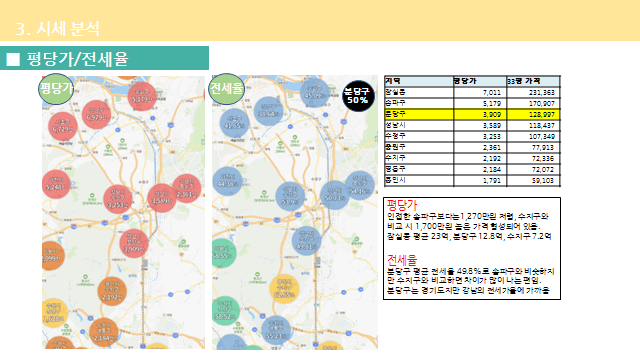
Task: Click the 잠실동 row in the table
Action: (472, 92)
